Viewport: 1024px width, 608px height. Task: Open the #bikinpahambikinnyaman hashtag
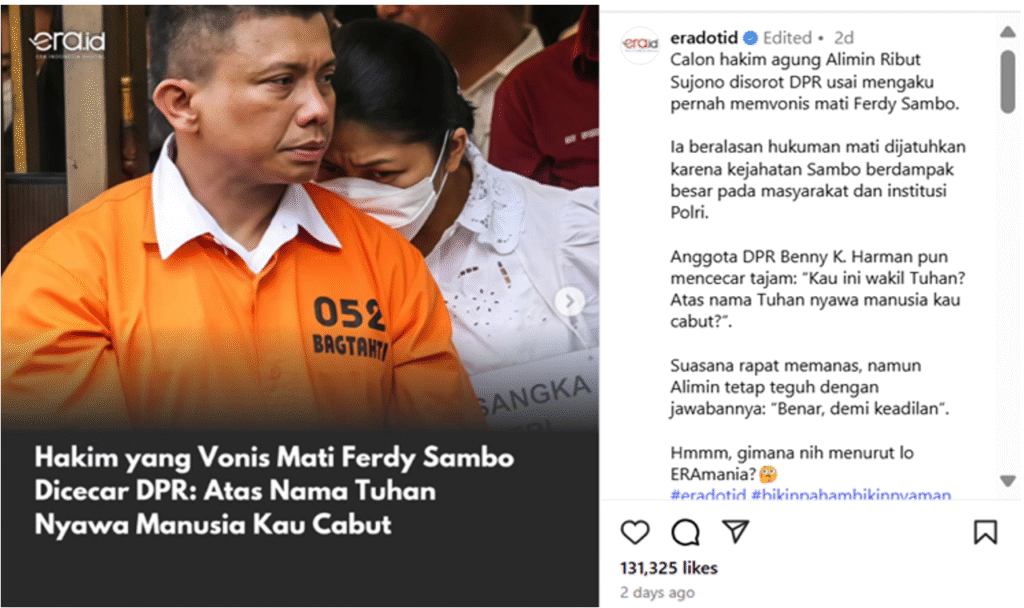(851, 495)
